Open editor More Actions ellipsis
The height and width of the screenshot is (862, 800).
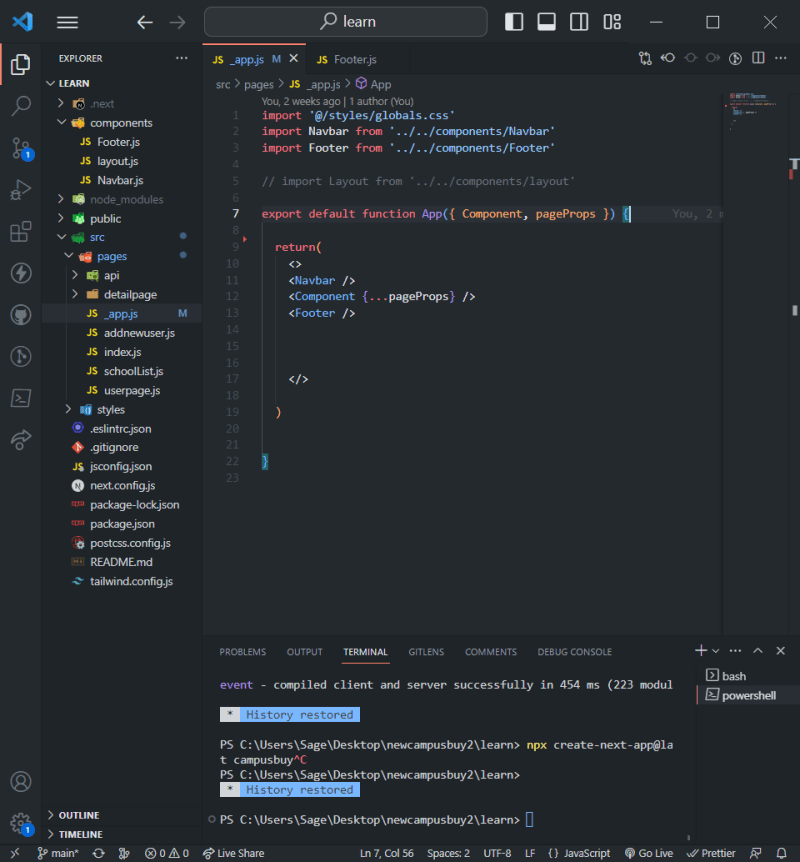click(781, 58)
